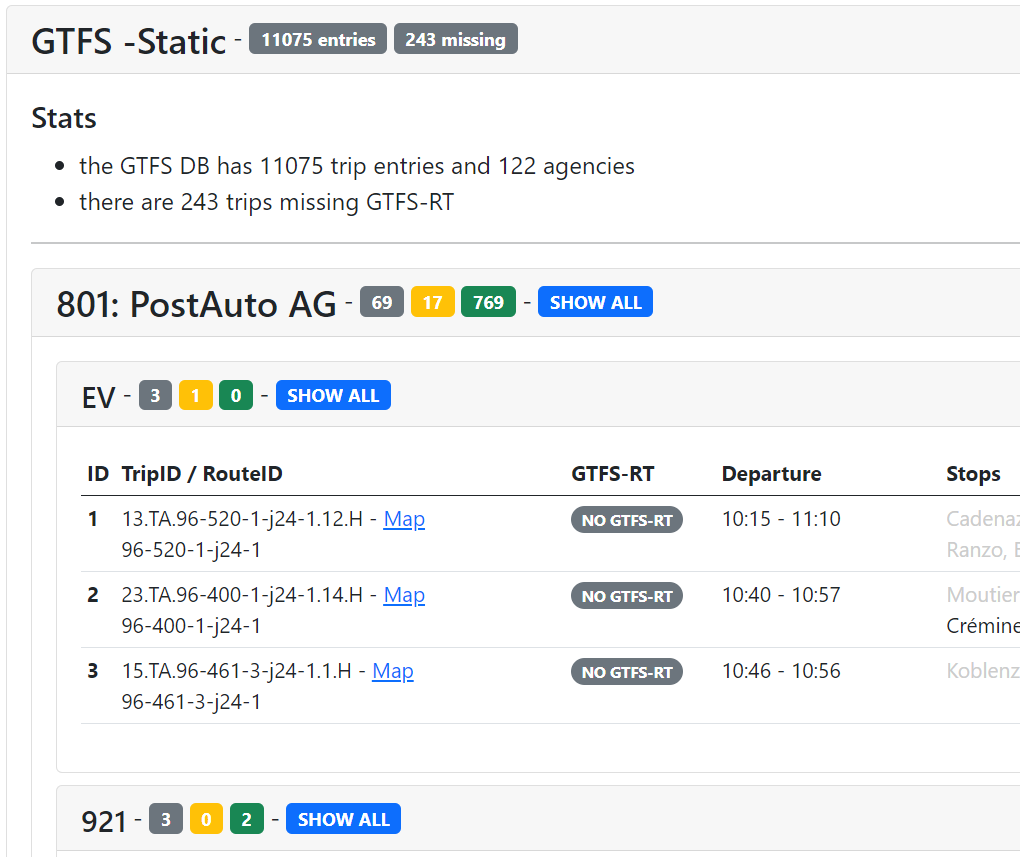The width and height of the screenshot is (1020, 857).
Task: Click the gray 3 badge in EV header
Action: [155, 395]
